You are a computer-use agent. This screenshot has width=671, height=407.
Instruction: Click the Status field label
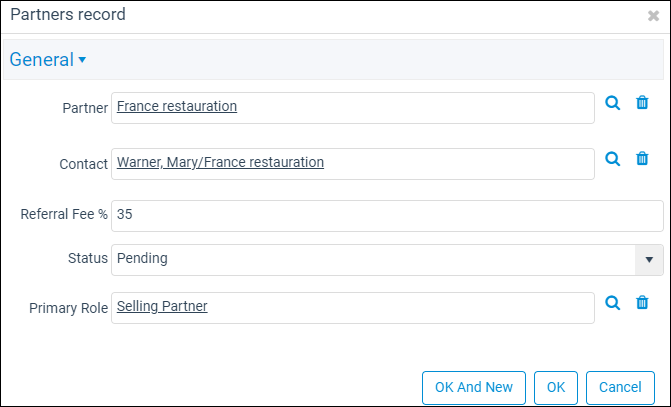88,258
